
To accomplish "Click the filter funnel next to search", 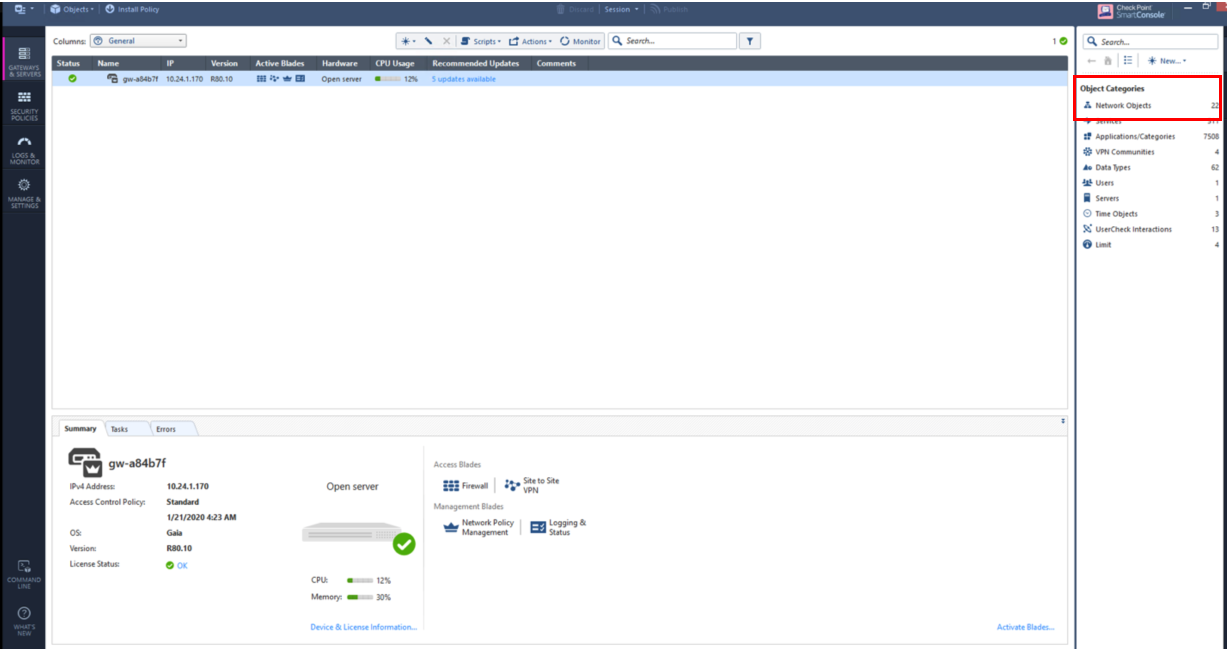I will click(x=749, y=41).
